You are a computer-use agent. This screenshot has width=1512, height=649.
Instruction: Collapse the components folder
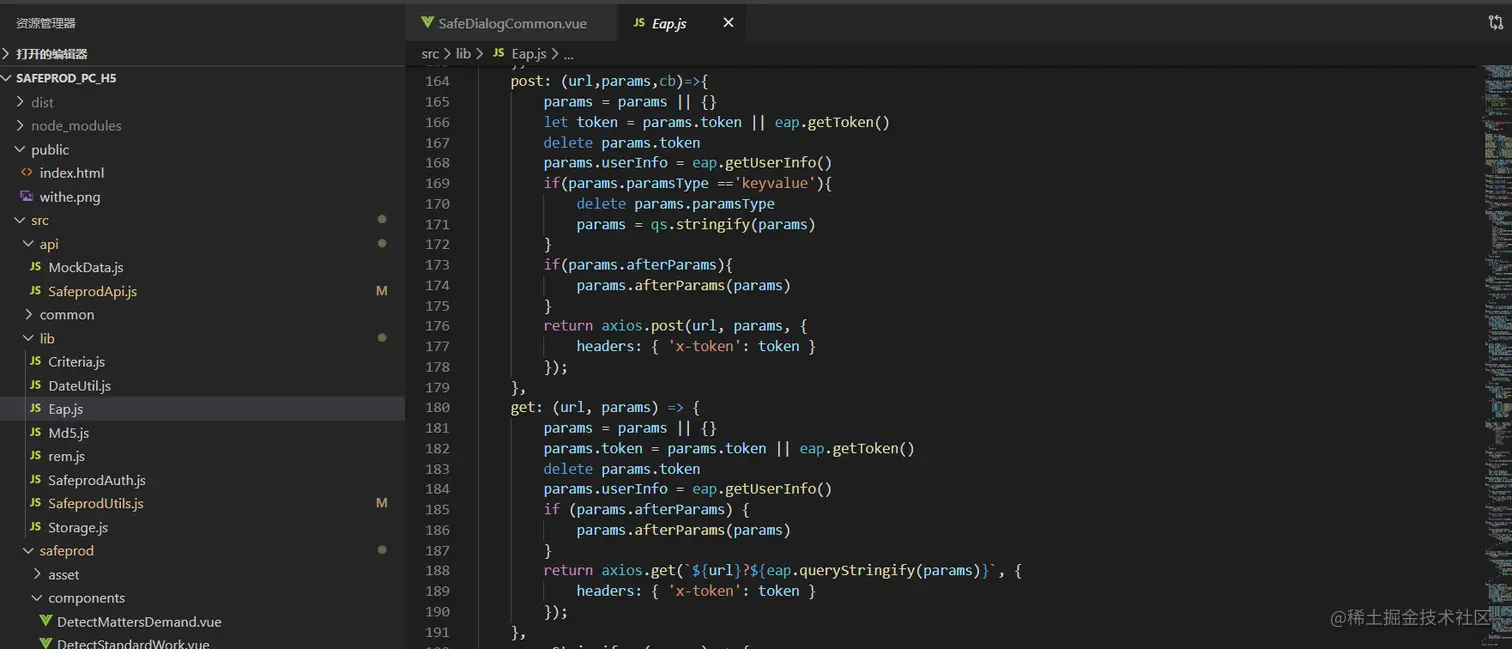(202, 598)
